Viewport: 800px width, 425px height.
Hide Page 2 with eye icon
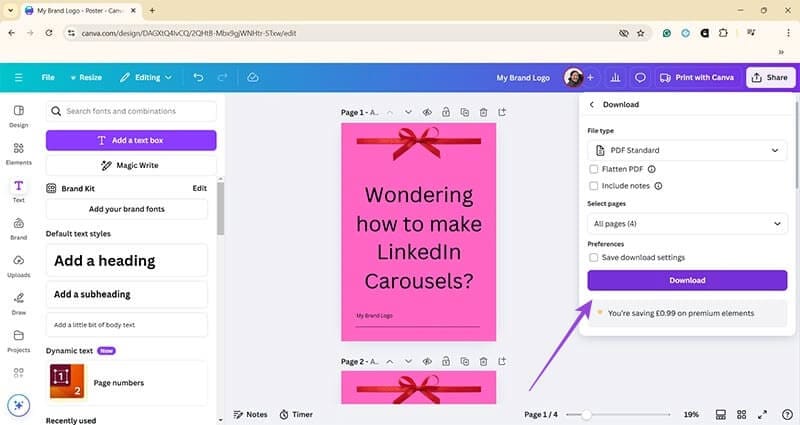(x=427, y=361)
